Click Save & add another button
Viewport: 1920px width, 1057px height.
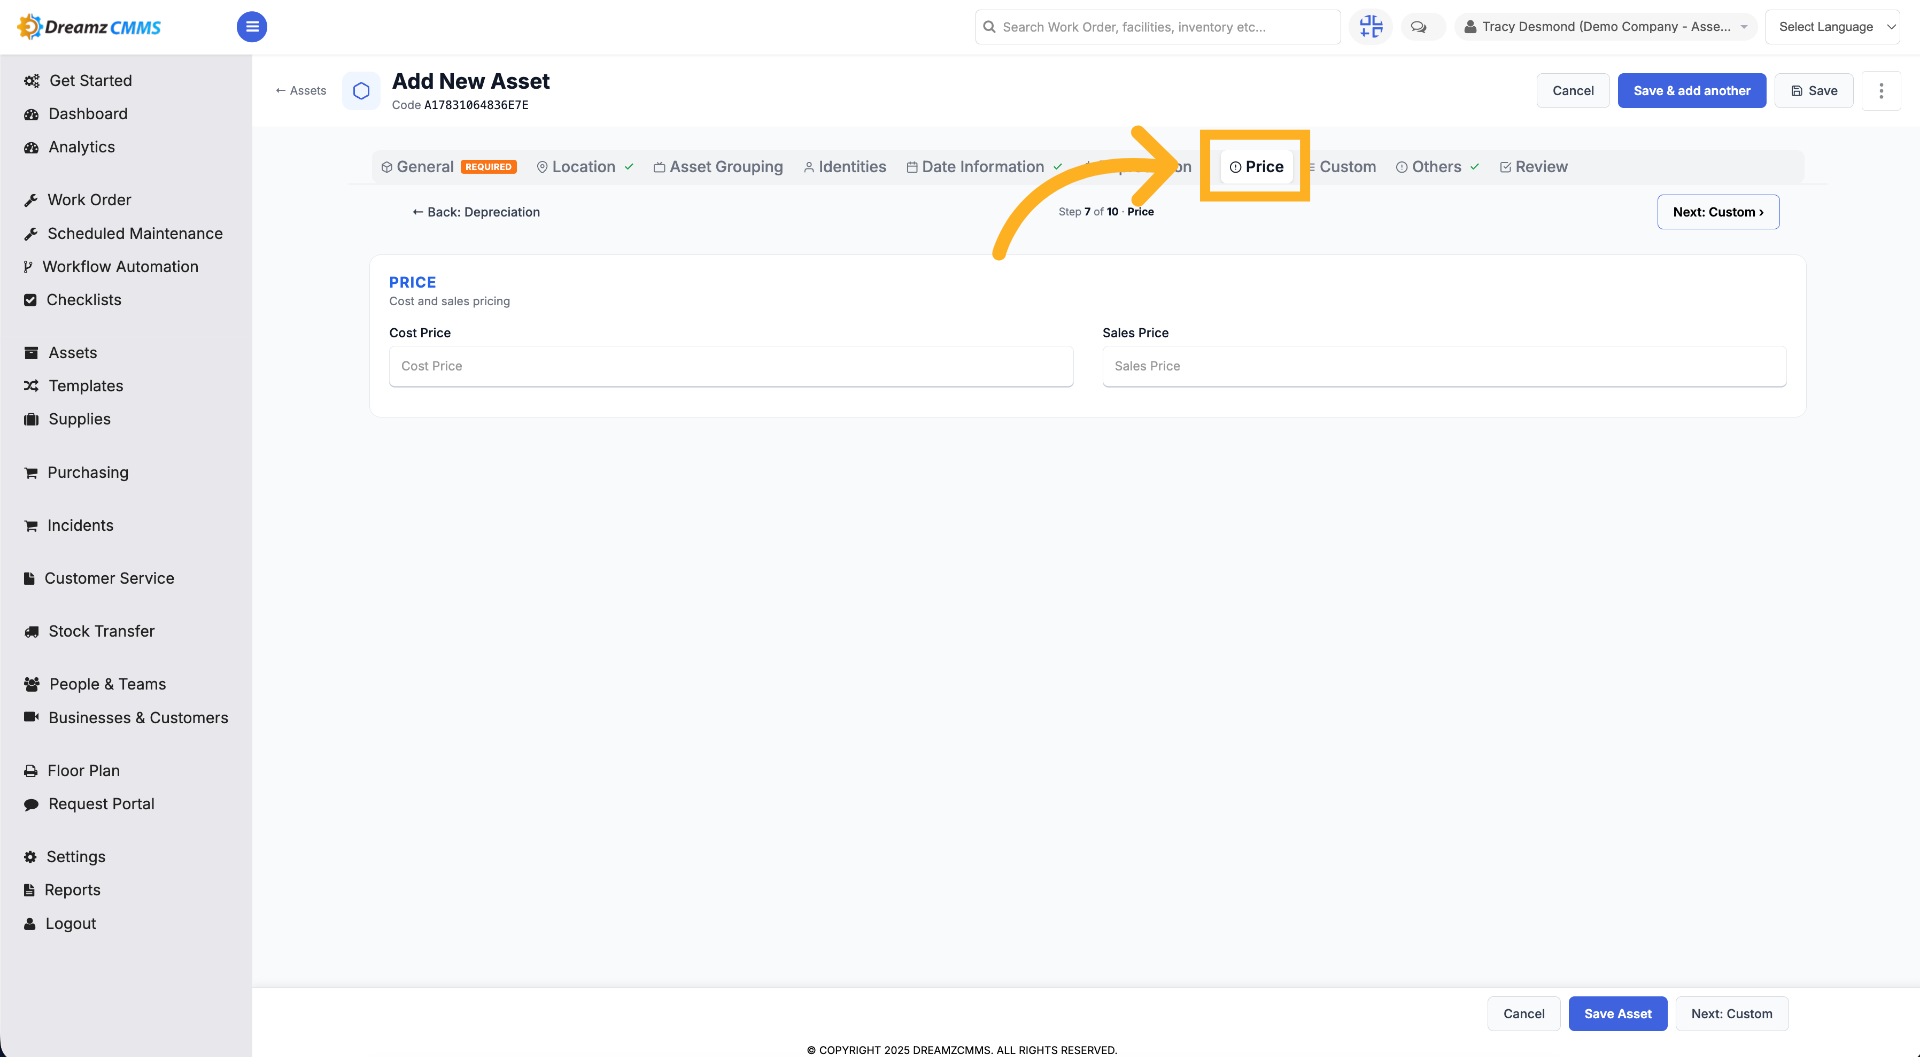click(1692, 91)
